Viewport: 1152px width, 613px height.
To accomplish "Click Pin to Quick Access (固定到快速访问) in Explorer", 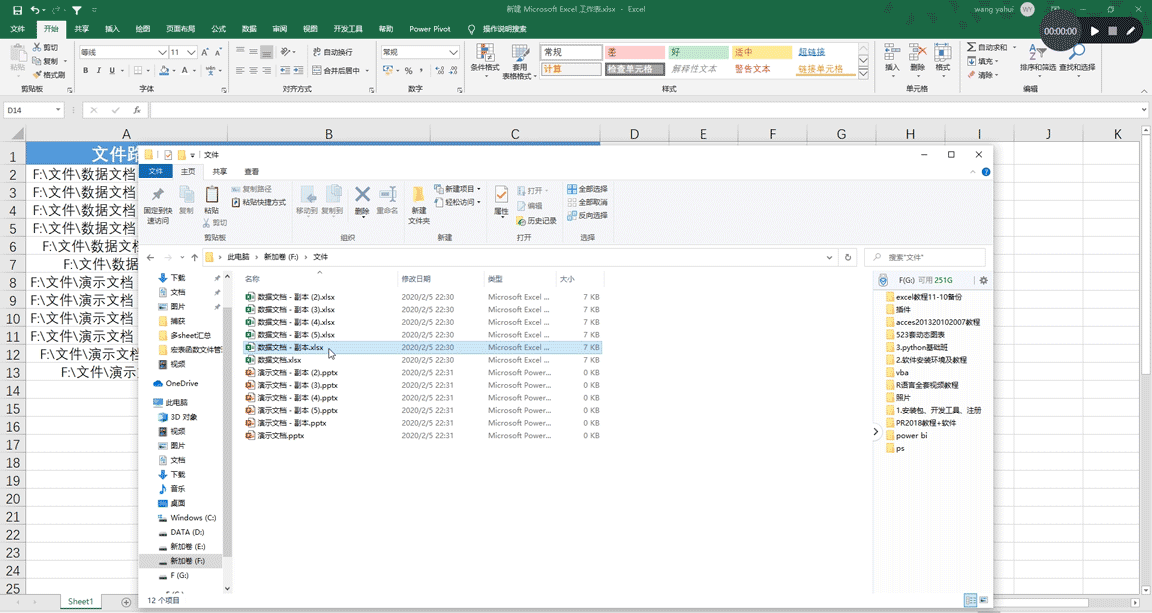I will 157,205.
